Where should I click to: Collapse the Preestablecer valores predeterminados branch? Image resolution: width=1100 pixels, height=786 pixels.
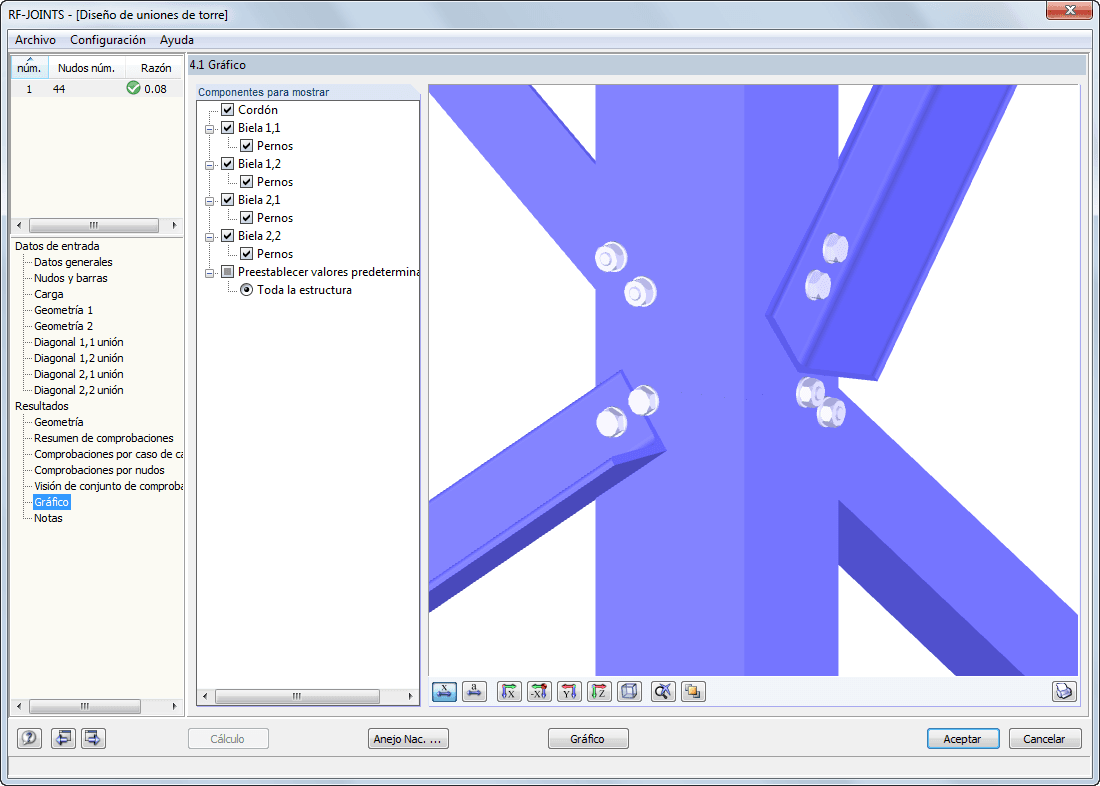click(210, 271)
